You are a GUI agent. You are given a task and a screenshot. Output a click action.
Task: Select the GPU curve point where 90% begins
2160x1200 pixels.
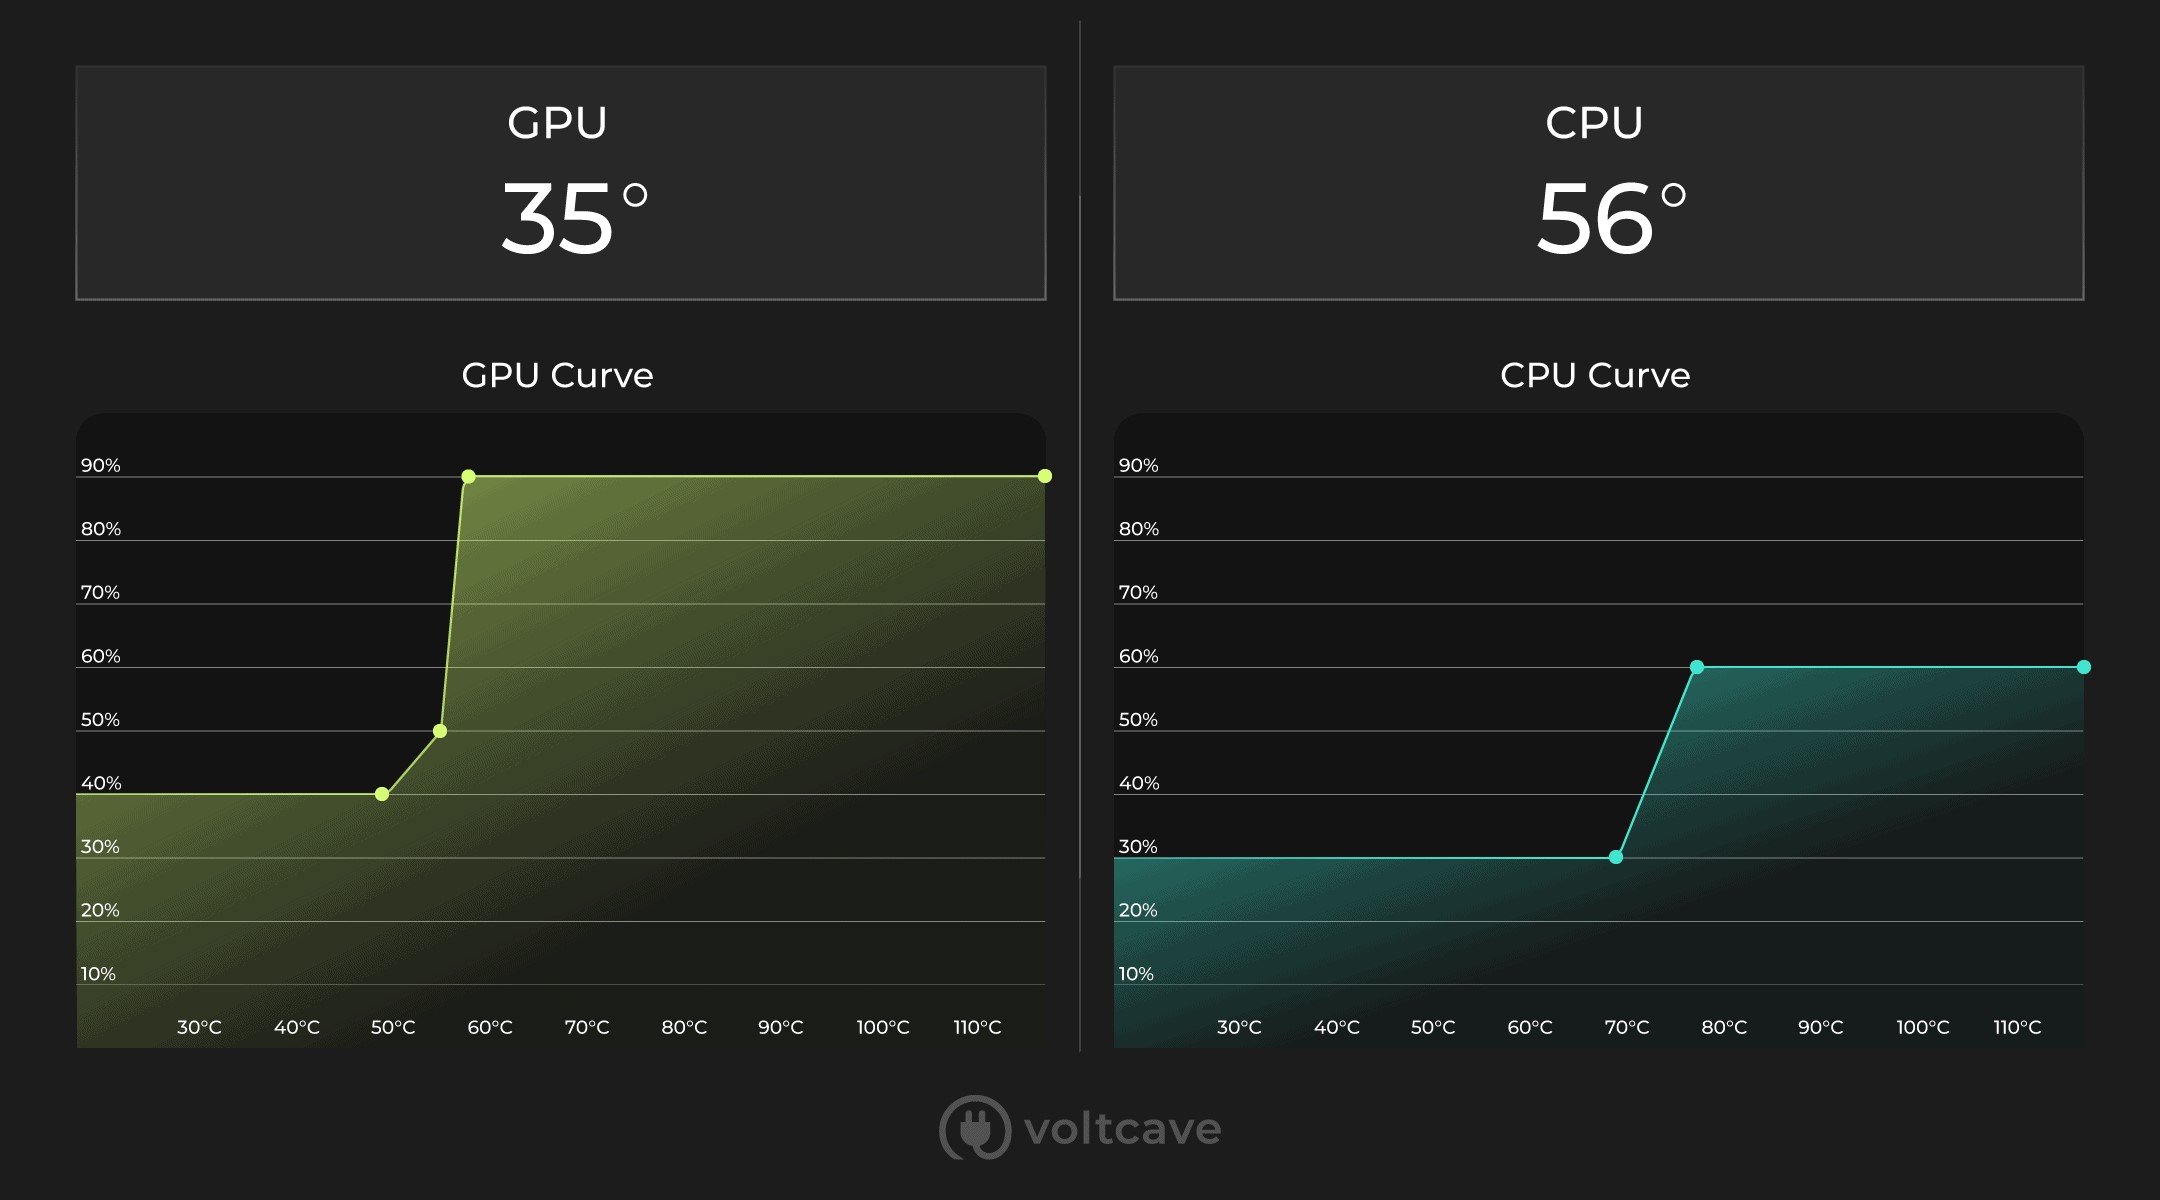pyautogui.click(x=468, y=476)
